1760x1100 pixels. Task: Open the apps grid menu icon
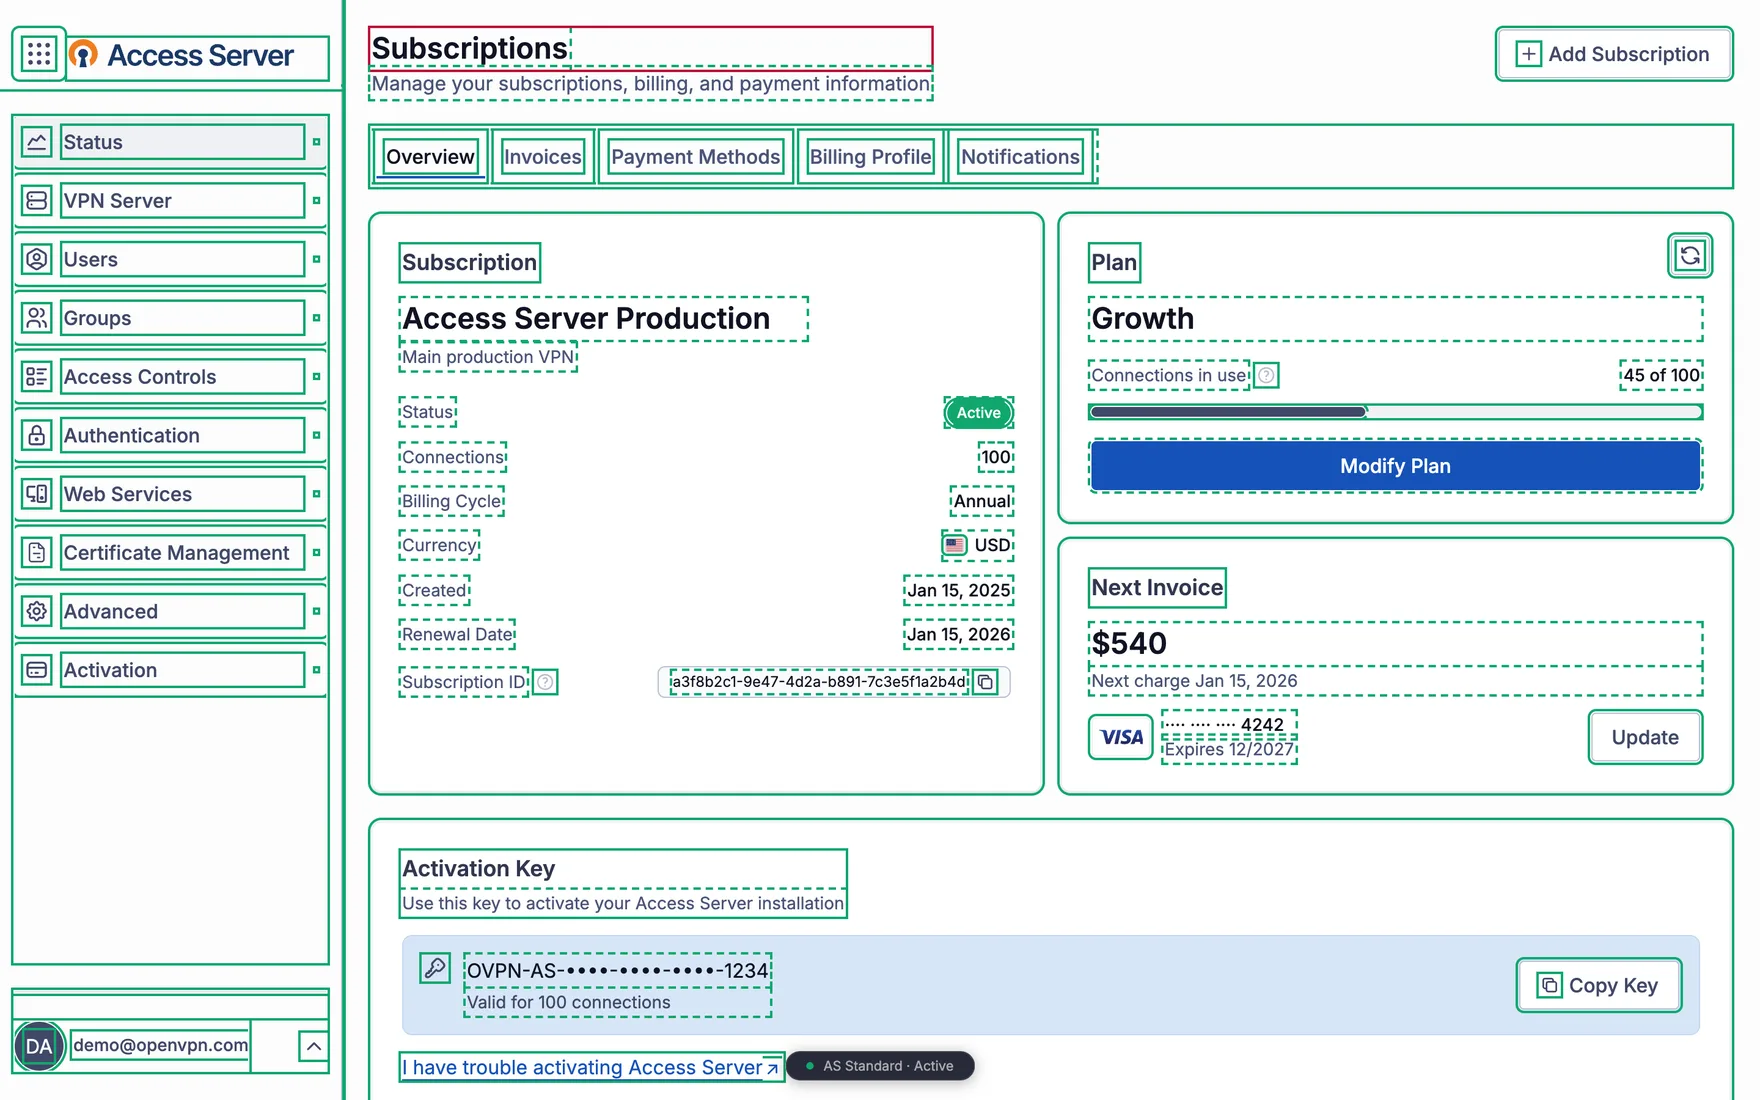tap(39, 54)
